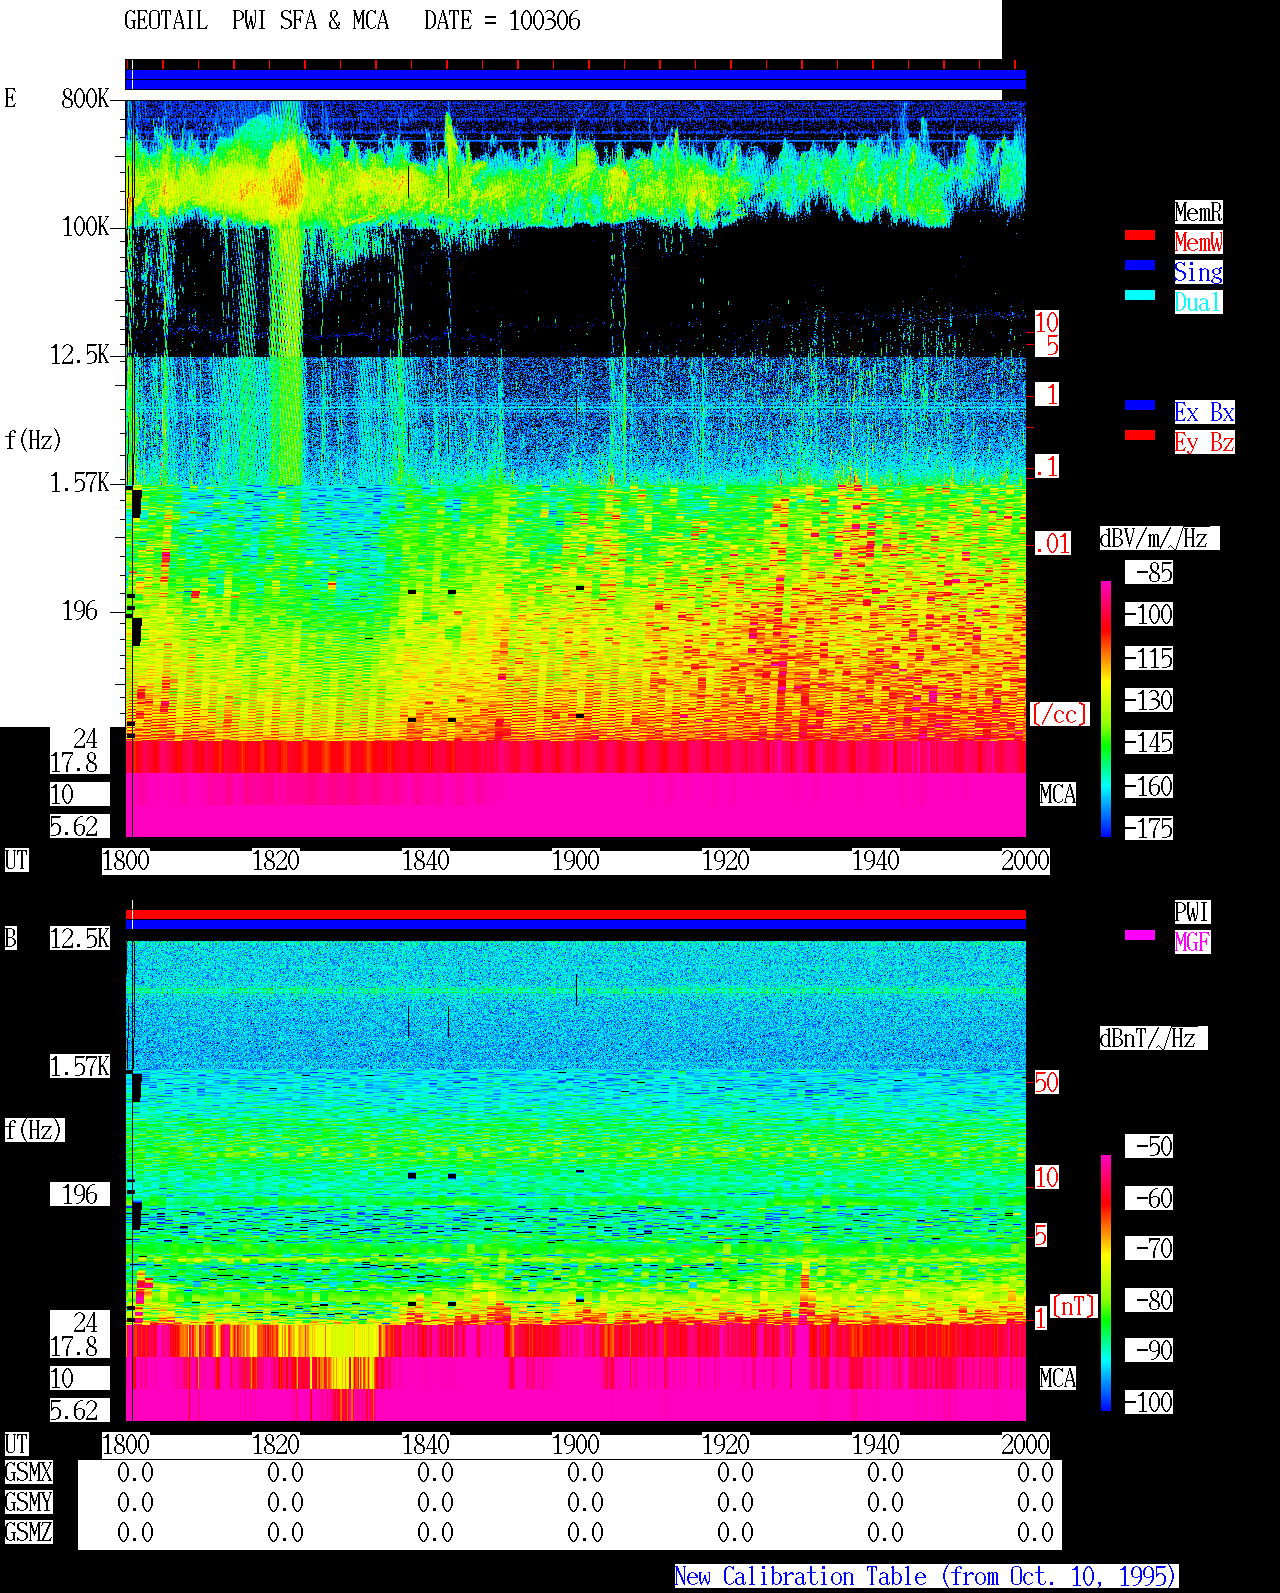Open the New Calibration Table link

coord(926,1576)
